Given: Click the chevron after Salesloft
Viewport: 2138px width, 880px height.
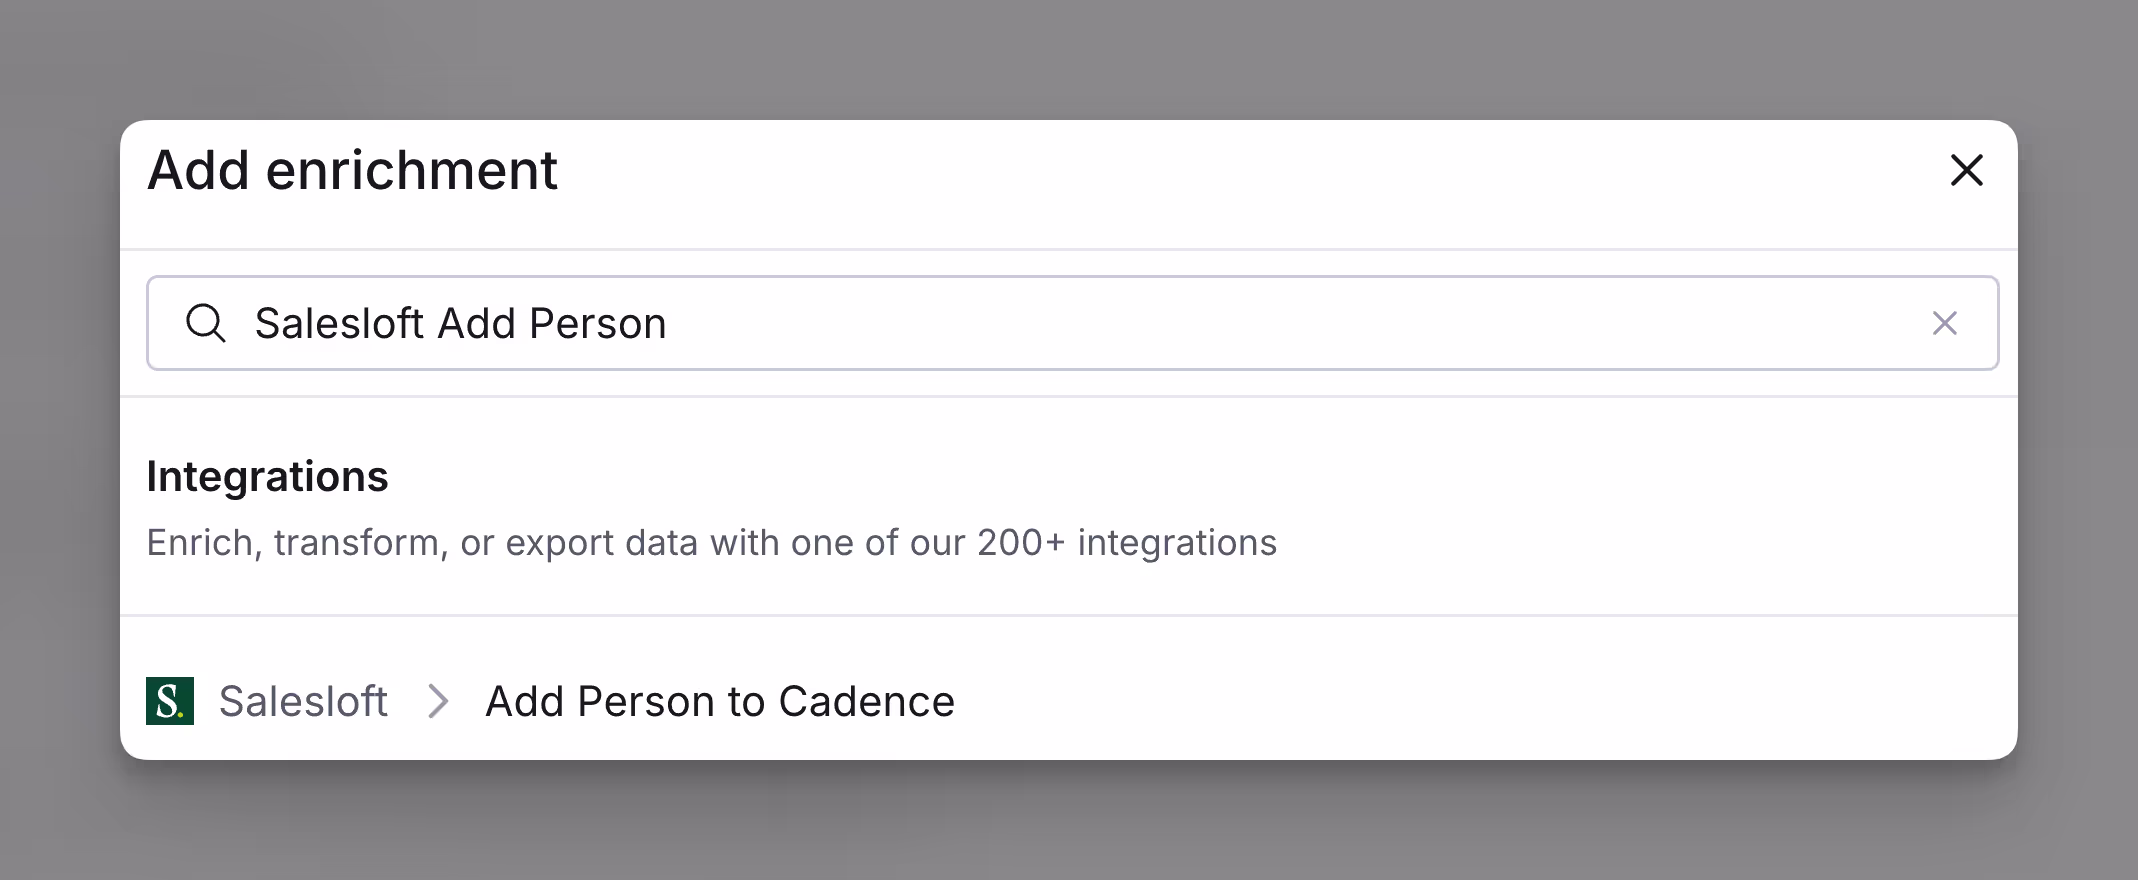Looking at the screenshot, I should (x=437, y=701).
